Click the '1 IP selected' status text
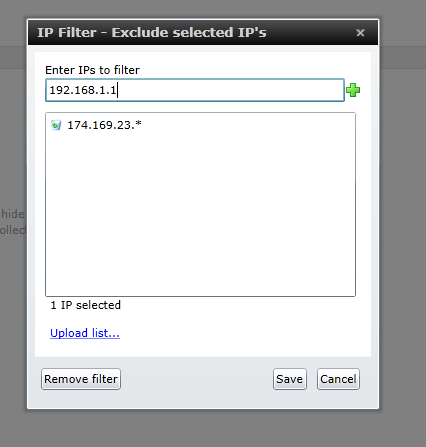This screenshot has height=447, width=426. click(x=86, y=305)
